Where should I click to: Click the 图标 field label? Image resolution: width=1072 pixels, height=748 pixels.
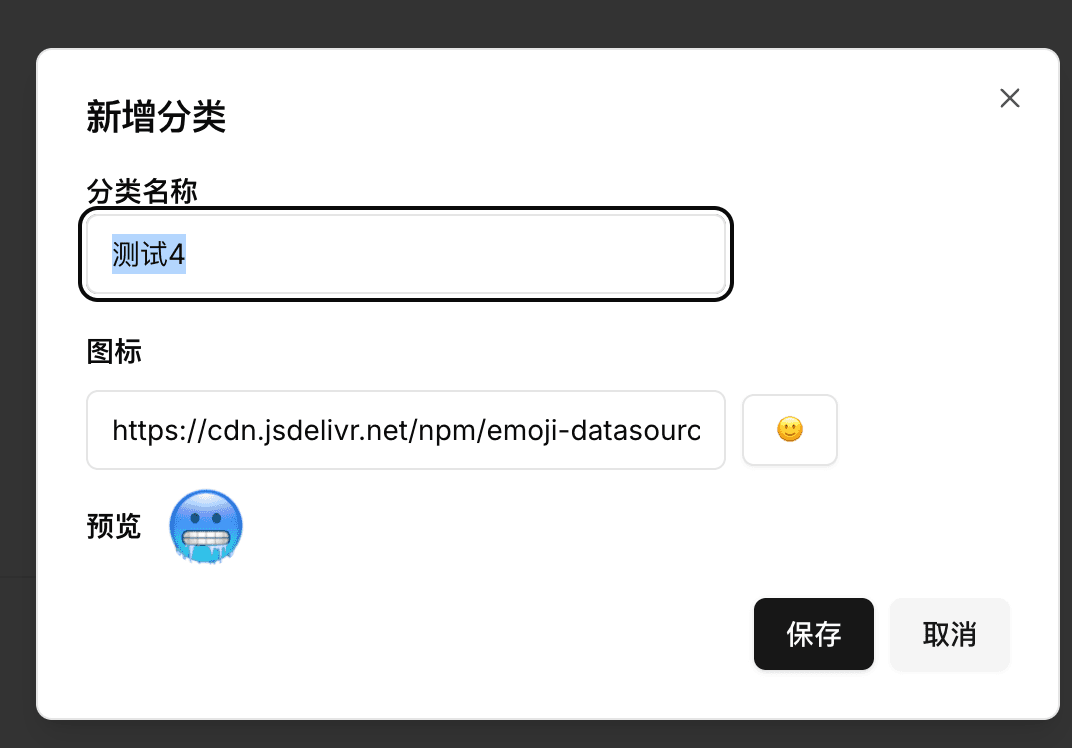tap(114, 351)
